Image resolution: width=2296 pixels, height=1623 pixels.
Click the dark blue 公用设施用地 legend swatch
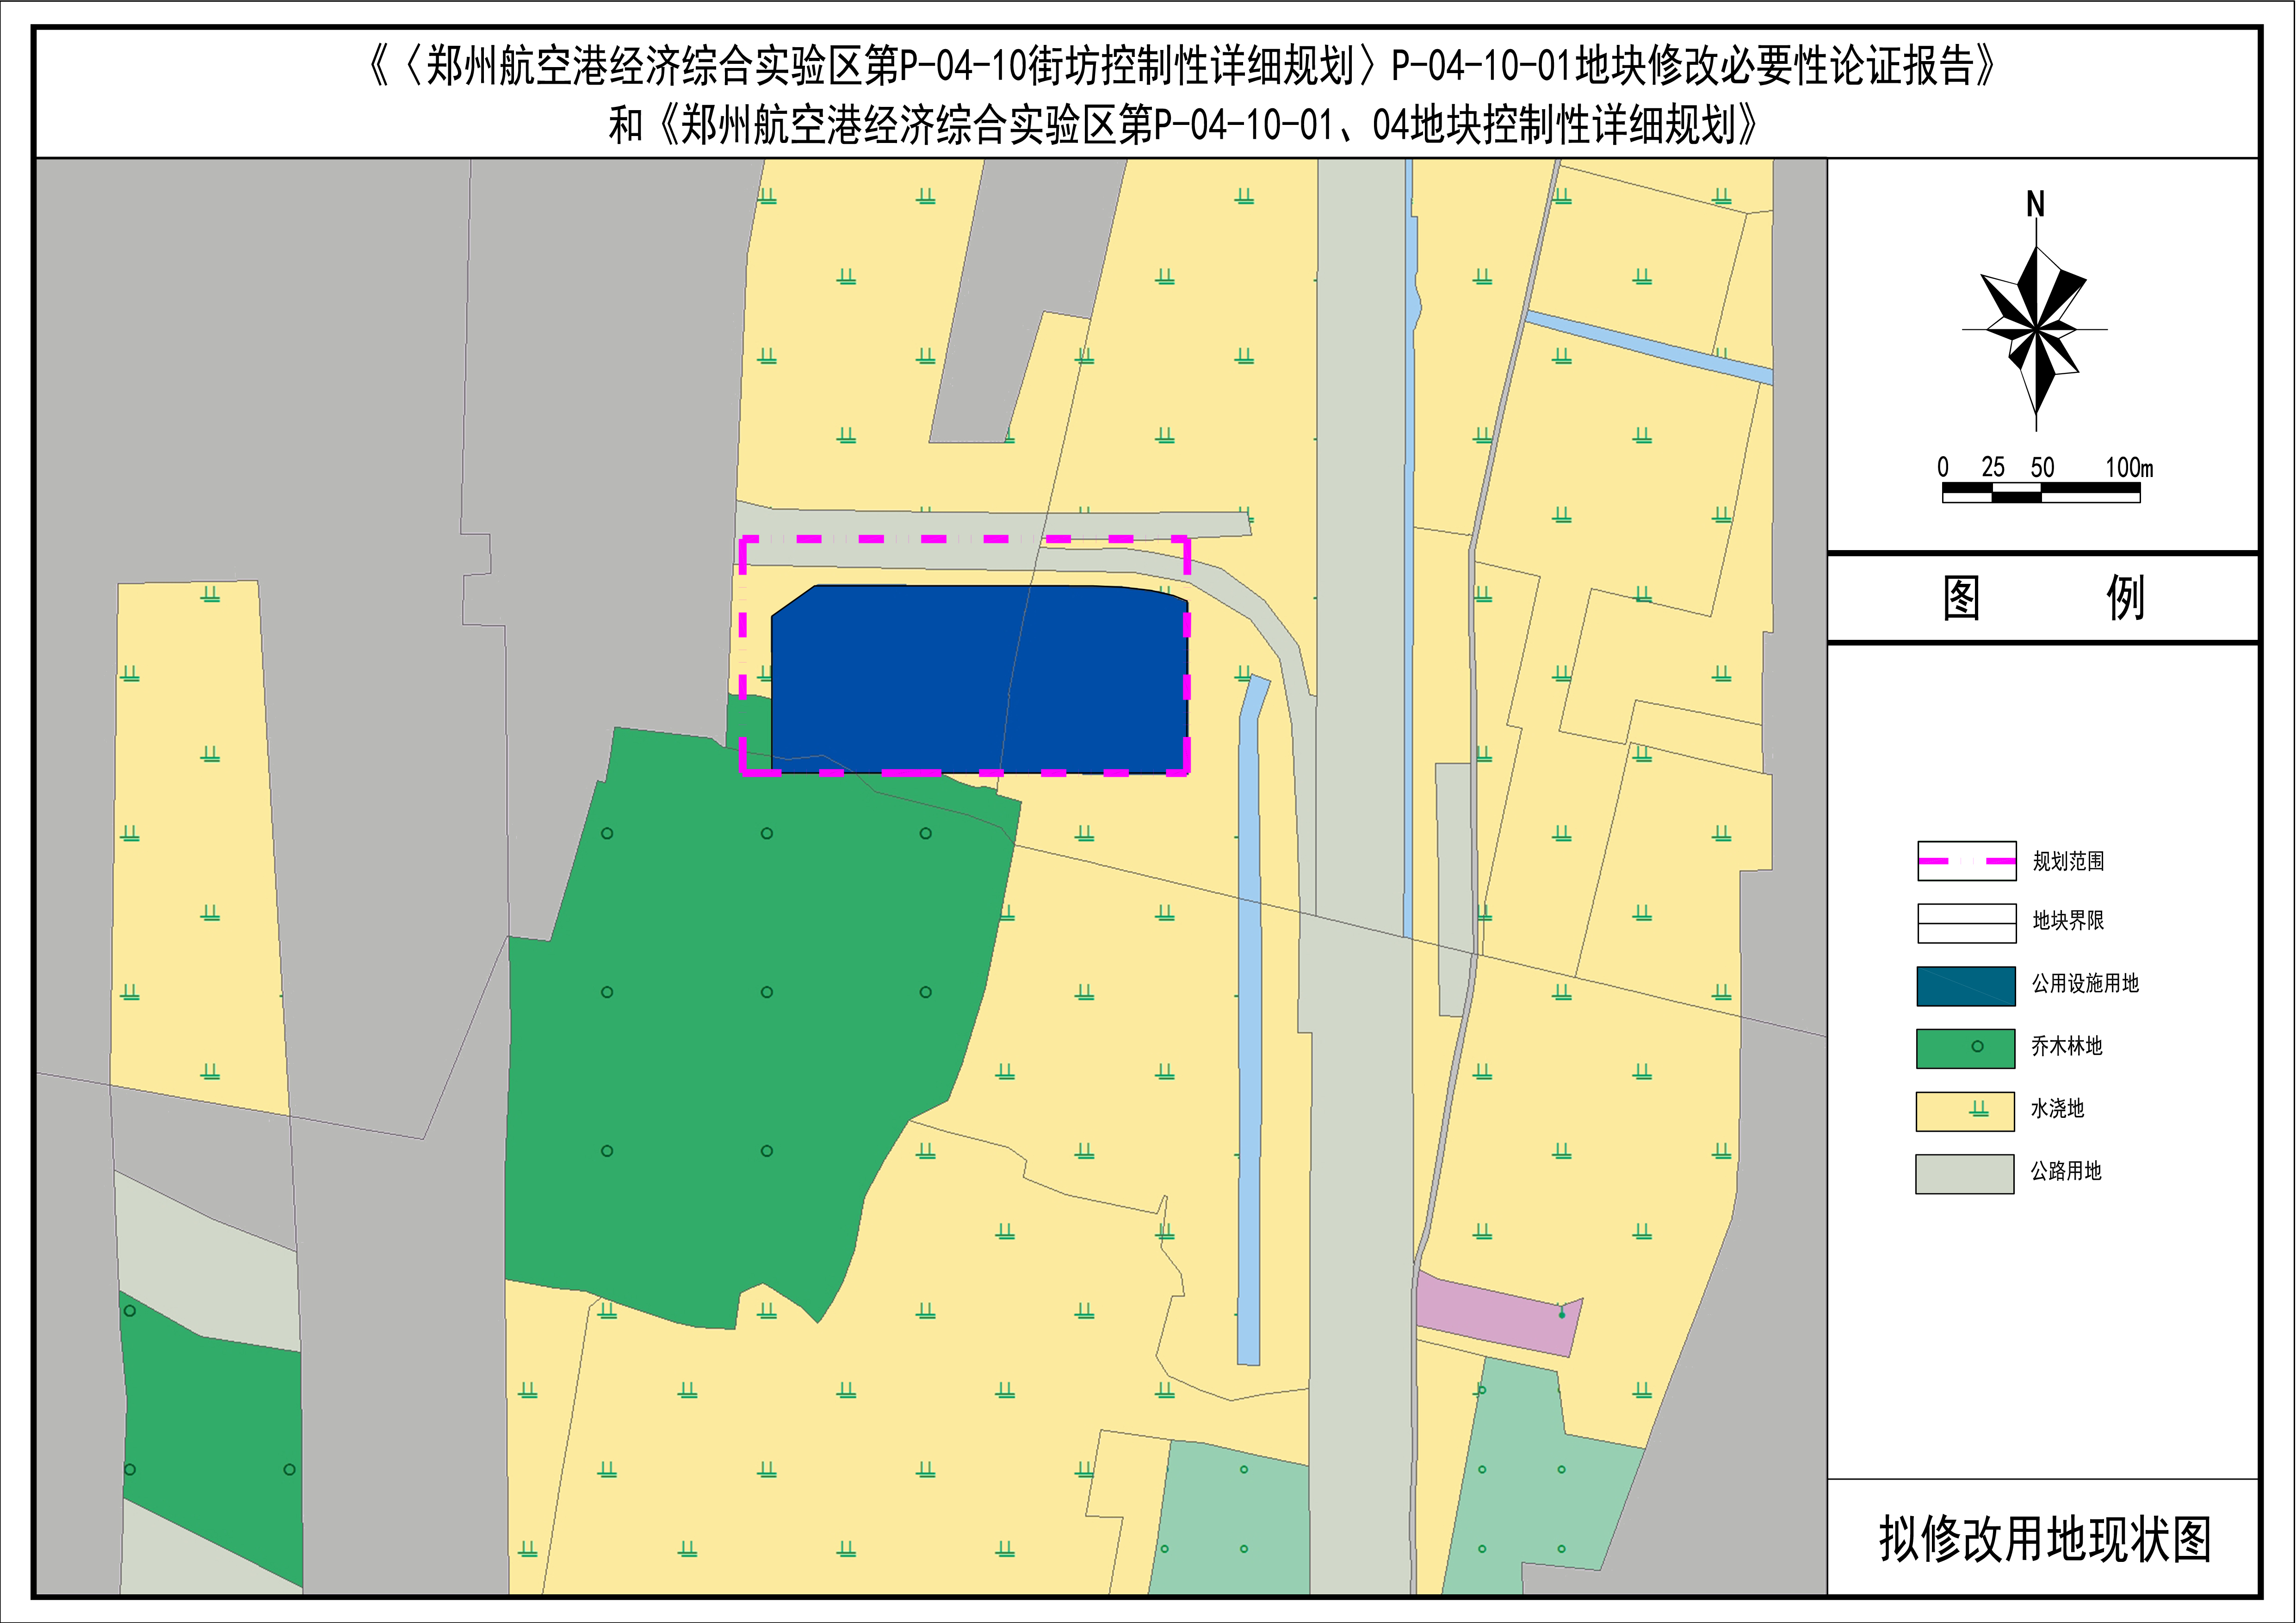point(1965,986)
